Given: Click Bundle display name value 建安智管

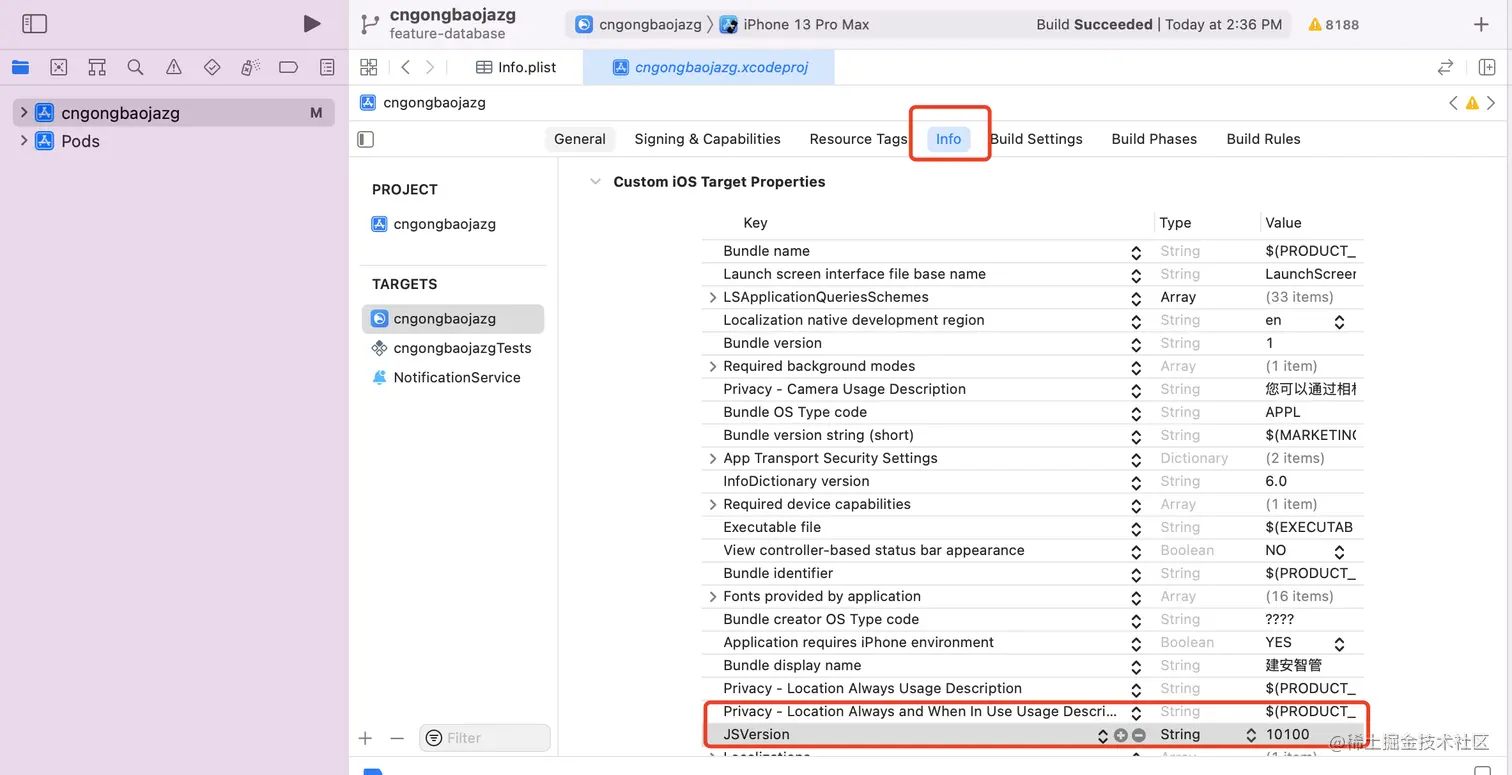Looking at the screenshot, I should 1293,666.
